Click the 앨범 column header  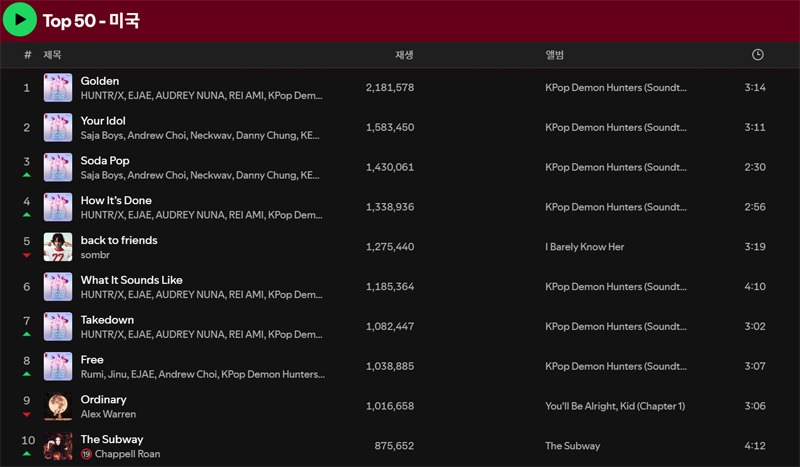pyautogui.click(x=555, y=55)
